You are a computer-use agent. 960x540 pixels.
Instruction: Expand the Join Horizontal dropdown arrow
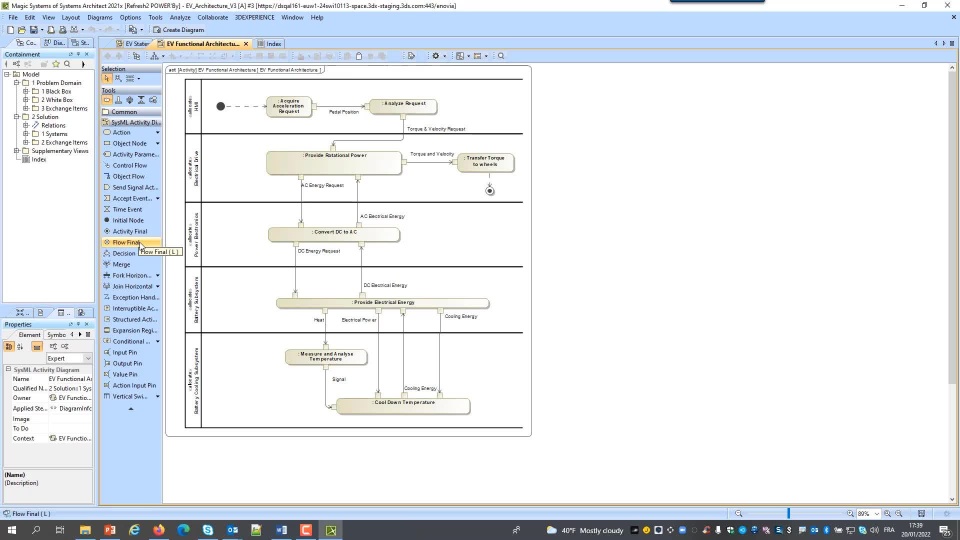point(157,287)
